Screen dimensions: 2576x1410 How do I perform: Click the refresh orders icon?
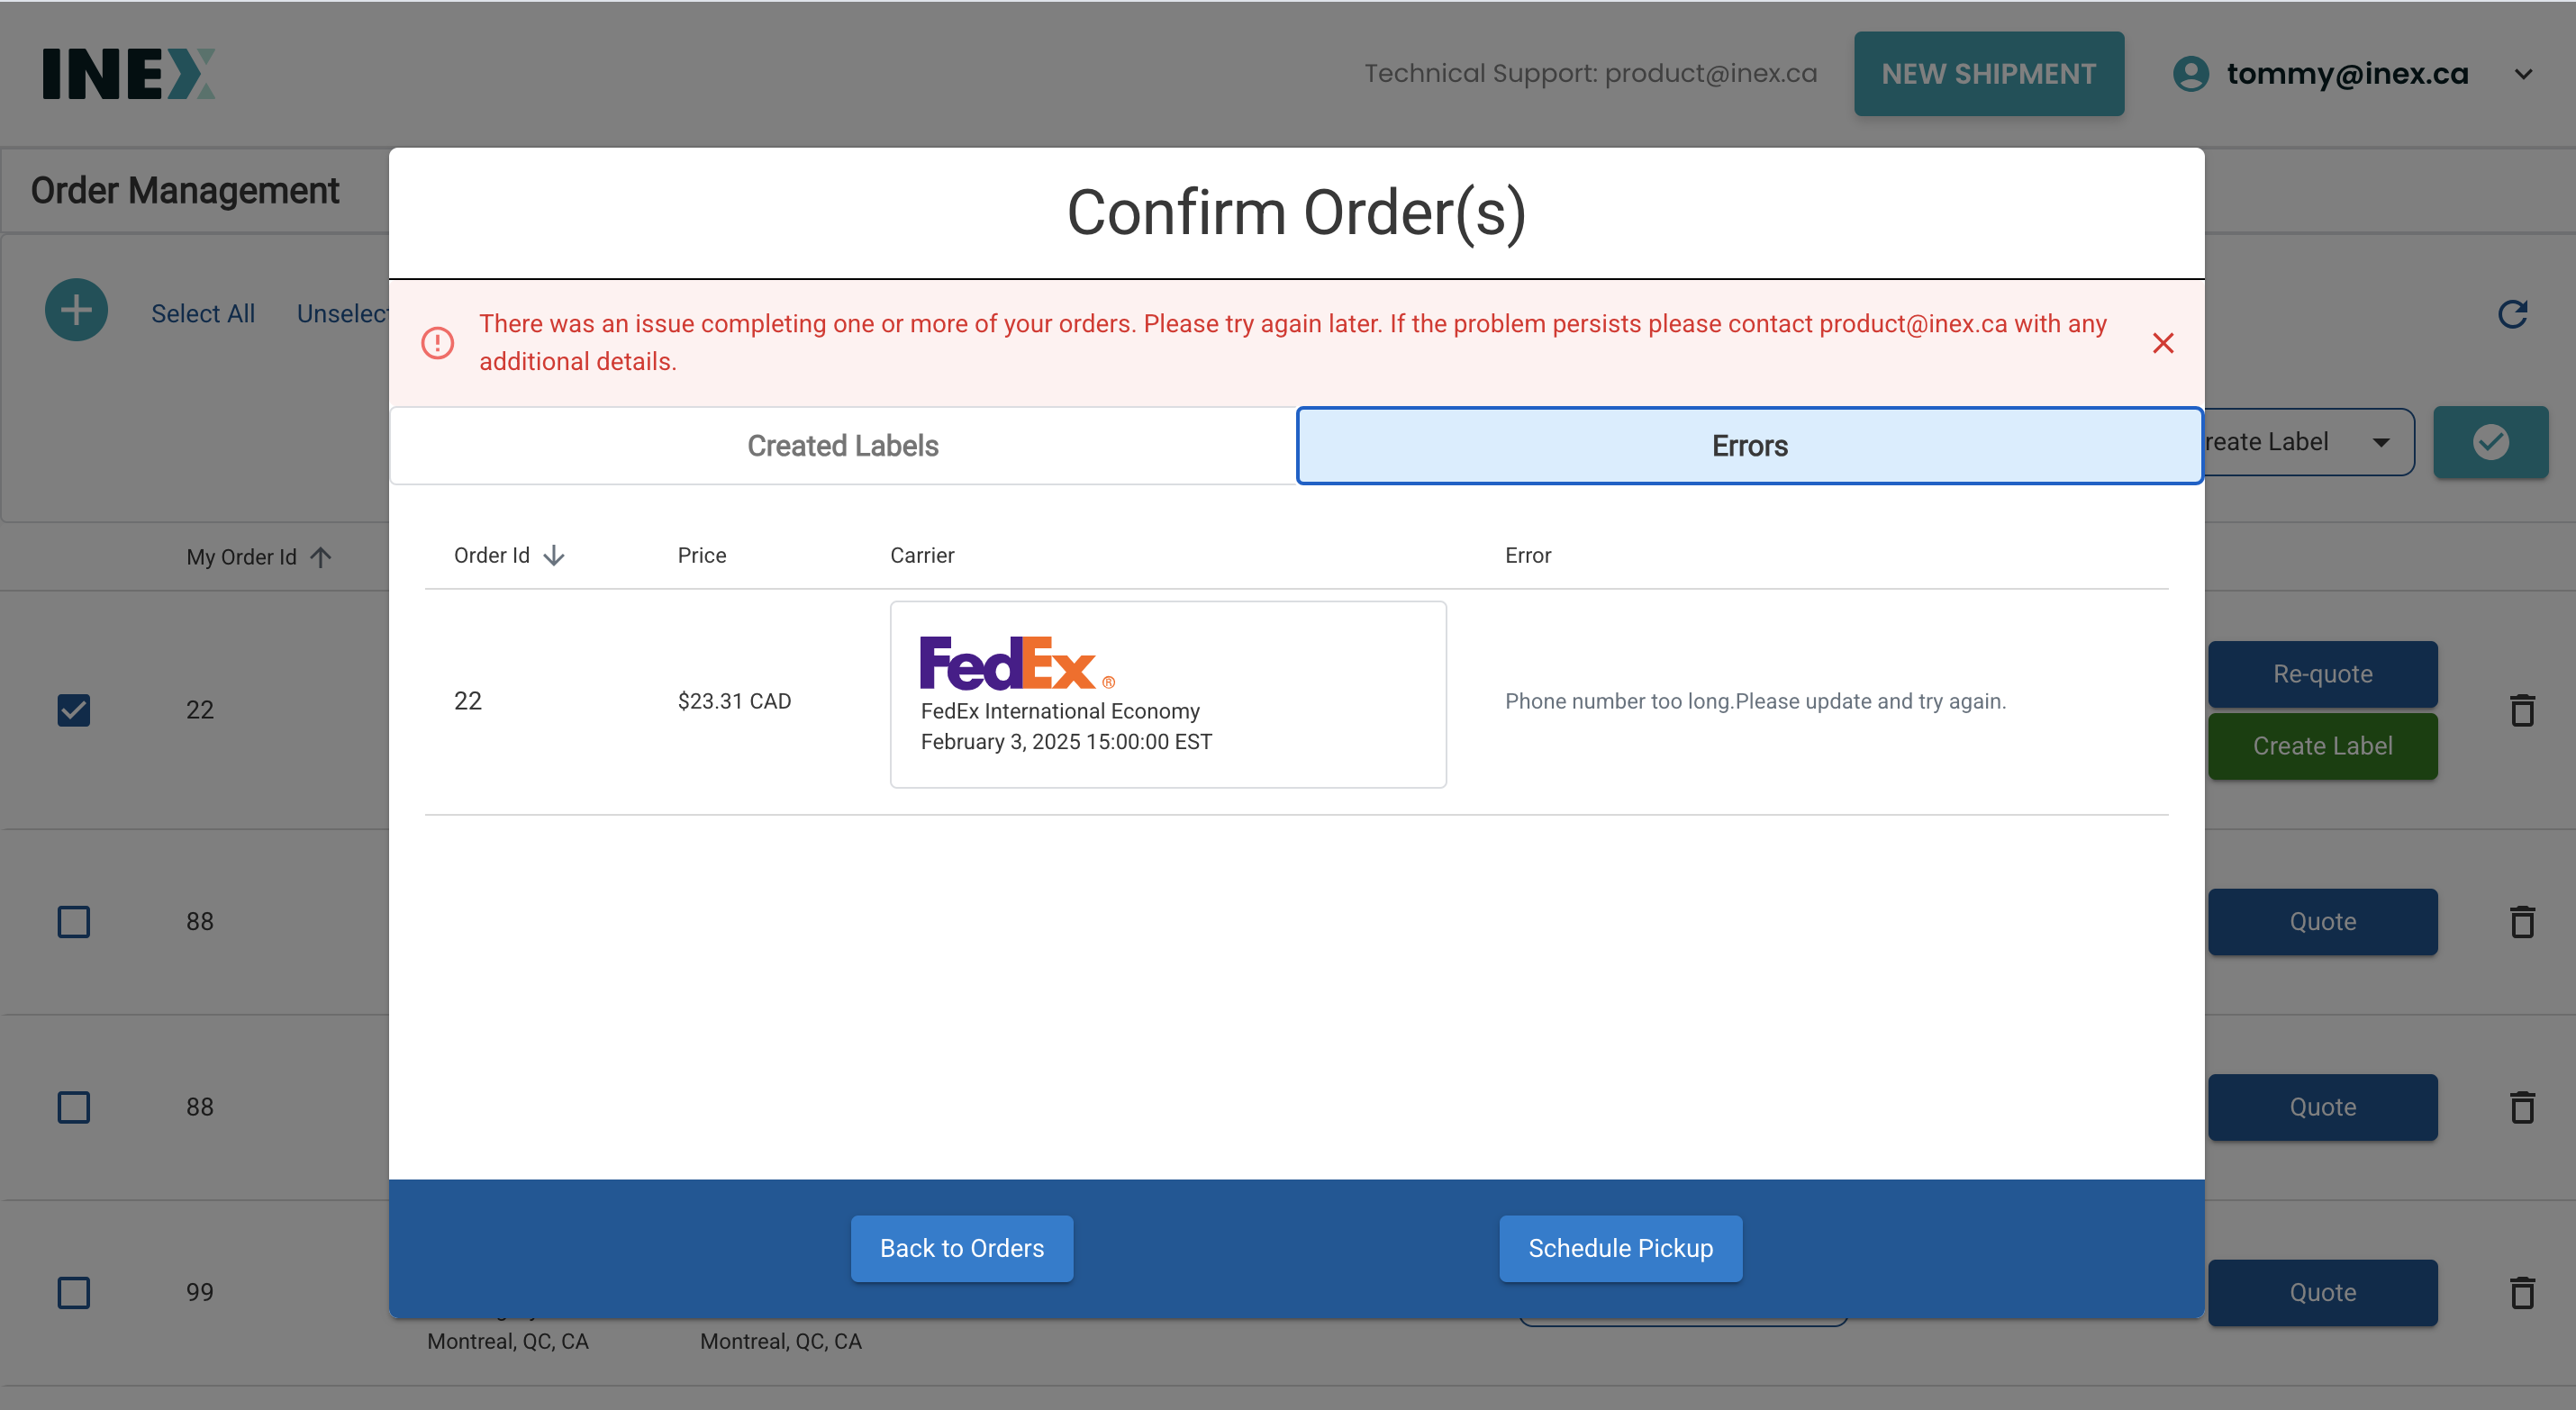coord(2511,314)
